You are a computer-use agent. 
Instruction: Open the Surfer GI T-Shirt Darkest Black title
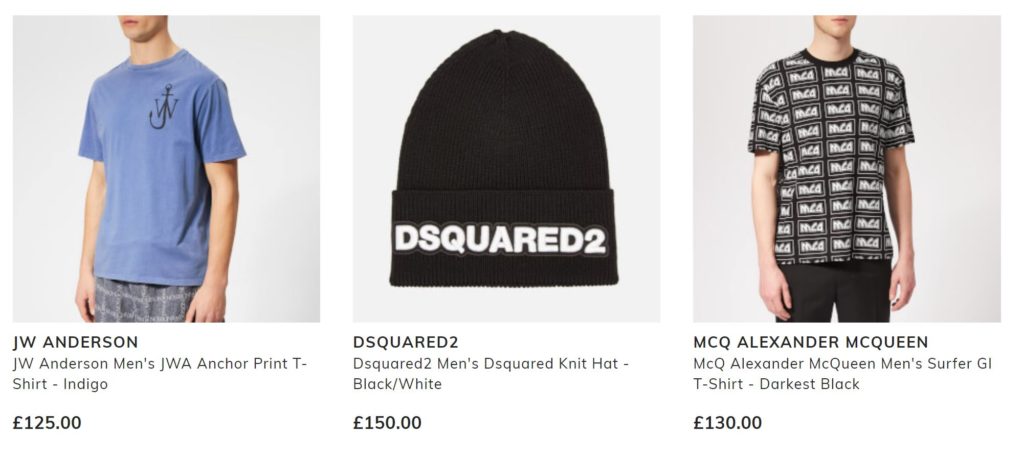(x=842, y=374)
